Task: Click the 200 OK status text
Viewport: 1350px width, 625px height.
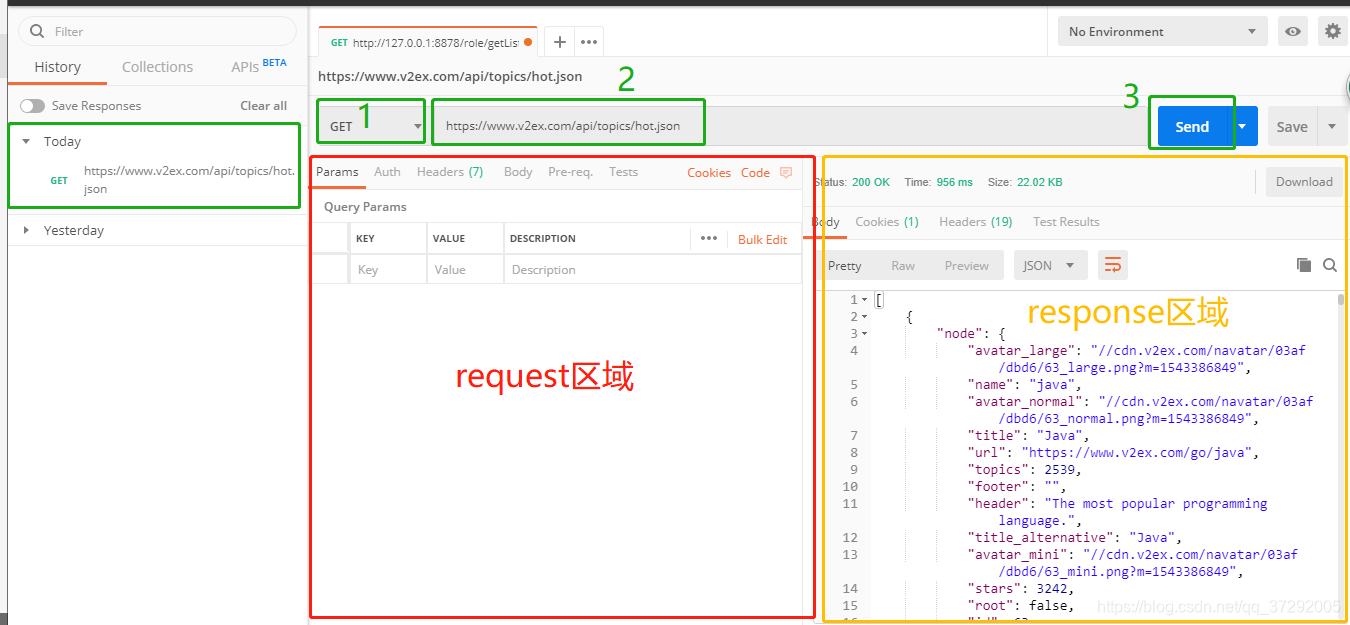Action: tap(871, 182)
